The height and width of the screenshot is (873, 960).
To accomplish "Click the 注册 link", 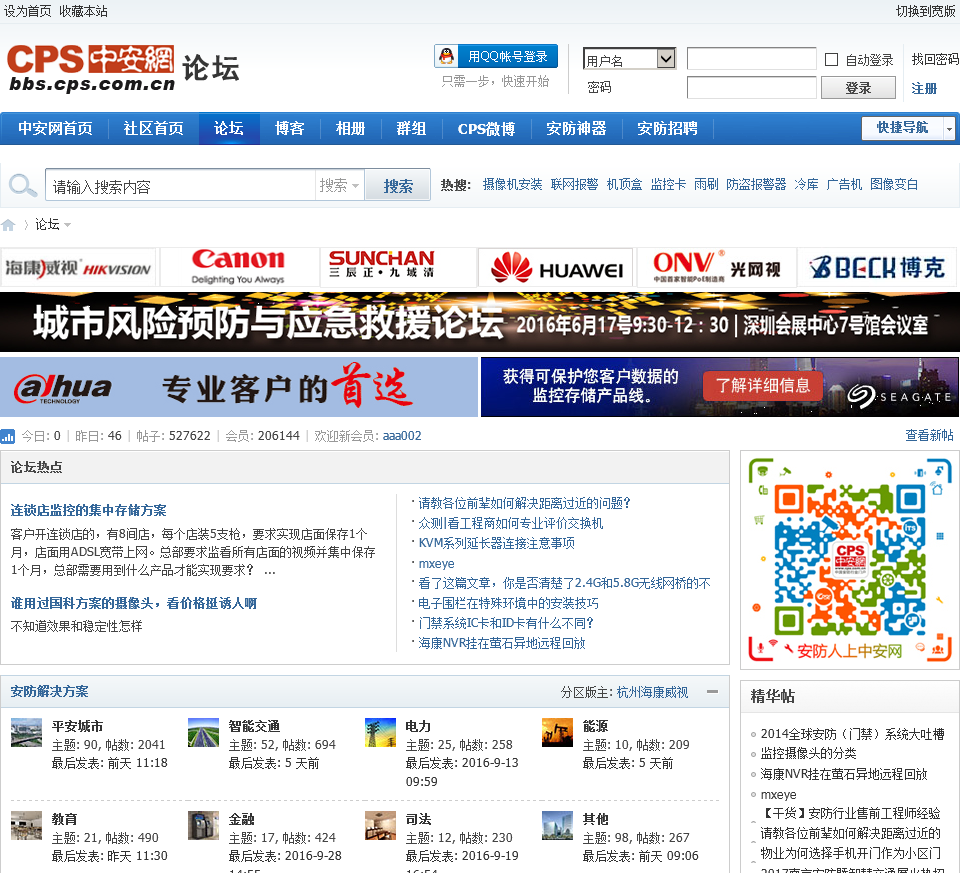I will 924,88.
